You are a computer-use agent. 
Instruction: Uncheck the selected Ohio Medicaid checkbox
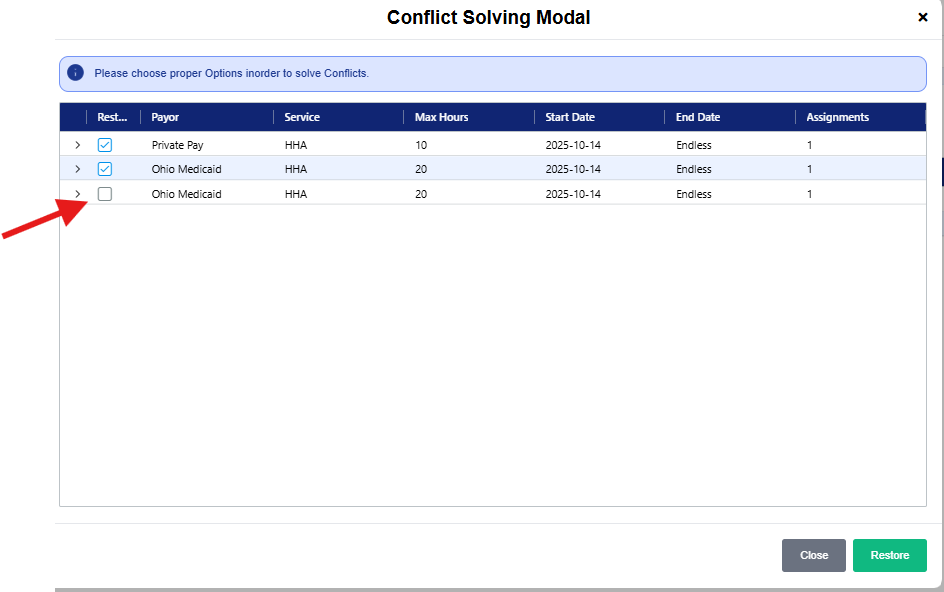tap(105, 169)
